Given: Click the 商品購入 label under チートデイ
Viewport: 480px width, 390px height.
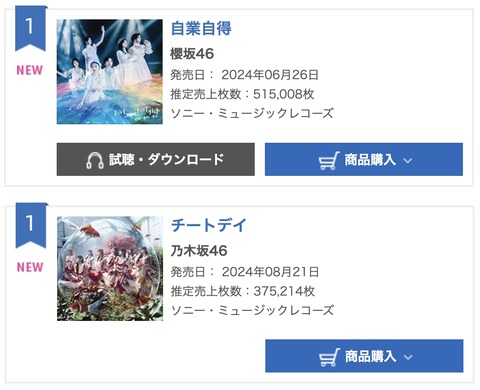Looking at the screenshot, I should pos(370,357).
